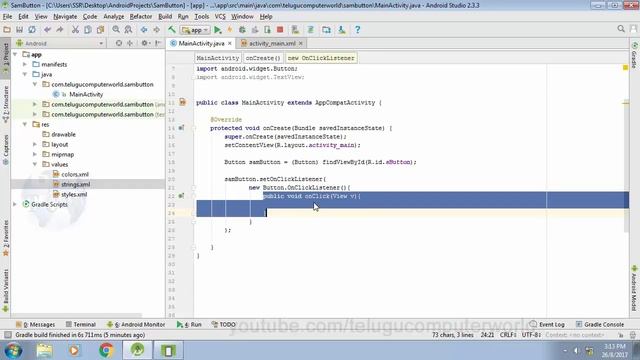Expand the manifests folder
The image size is (640, 360).
point(25,64)
